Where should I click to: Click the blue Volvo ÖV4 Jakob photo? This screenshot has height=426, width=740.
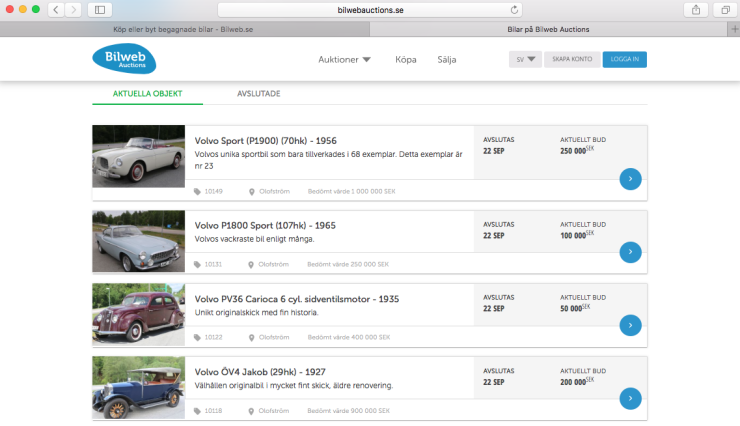coord(138,387)
